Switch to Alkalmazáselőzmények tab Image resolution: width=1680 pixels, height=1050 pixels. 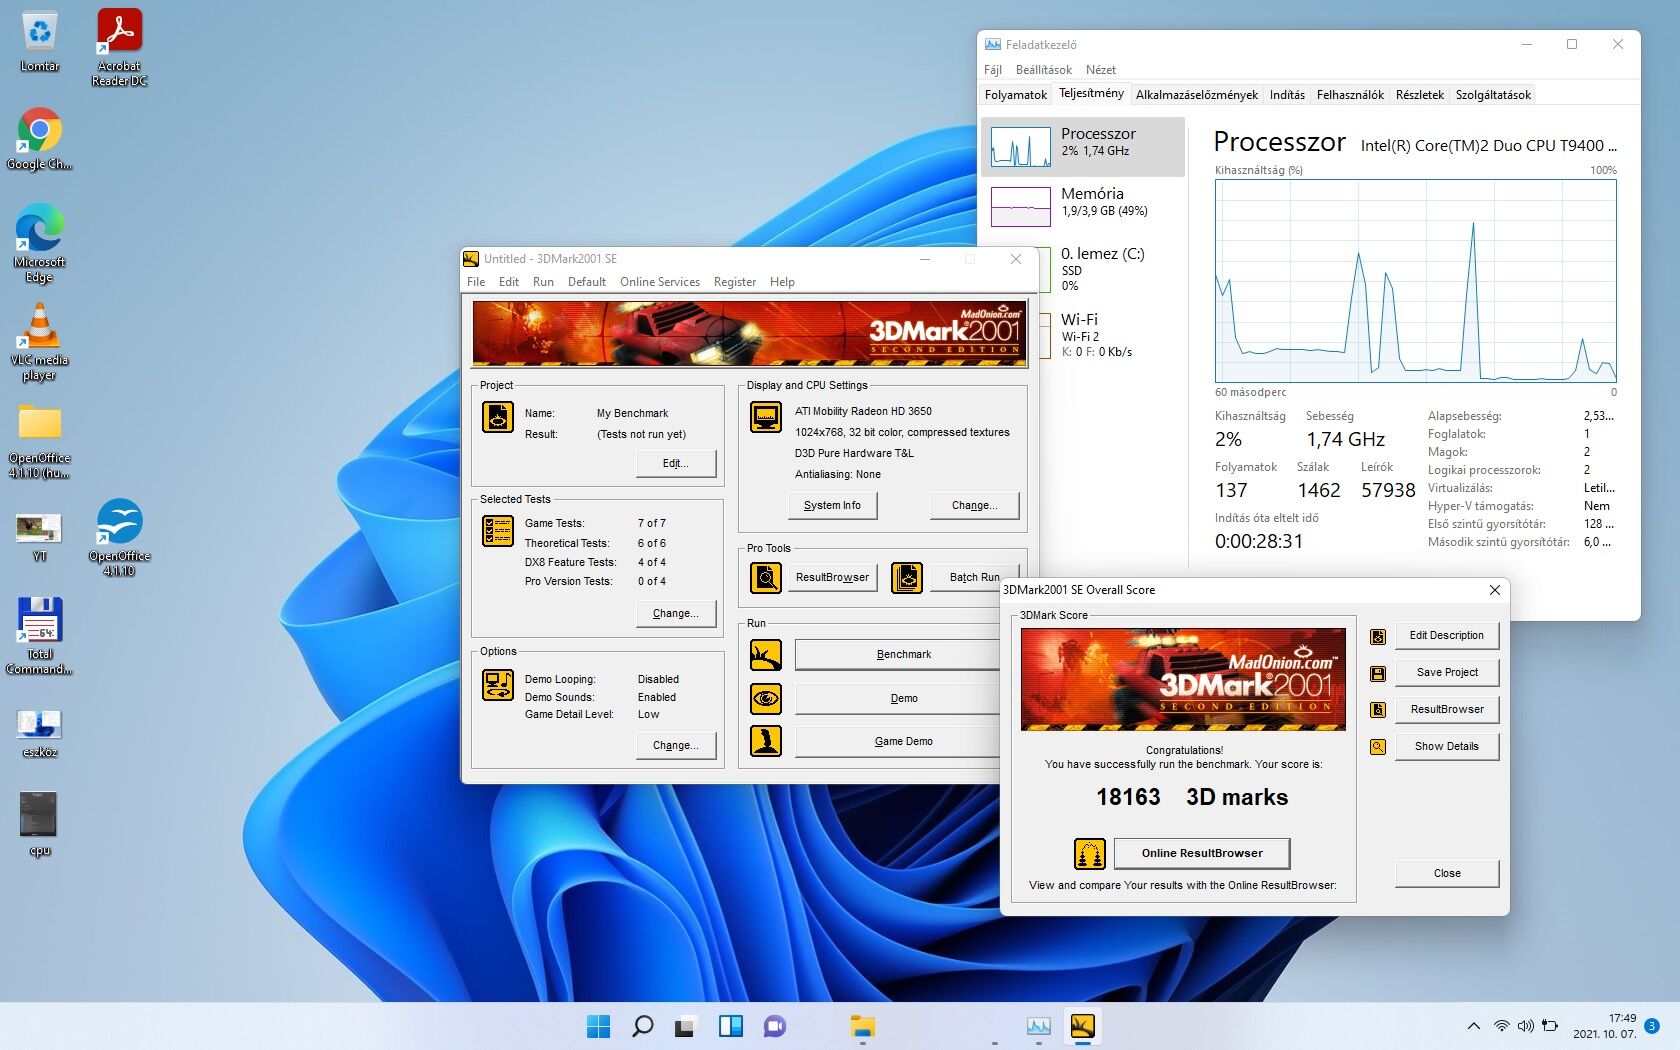coord(1197,95)
